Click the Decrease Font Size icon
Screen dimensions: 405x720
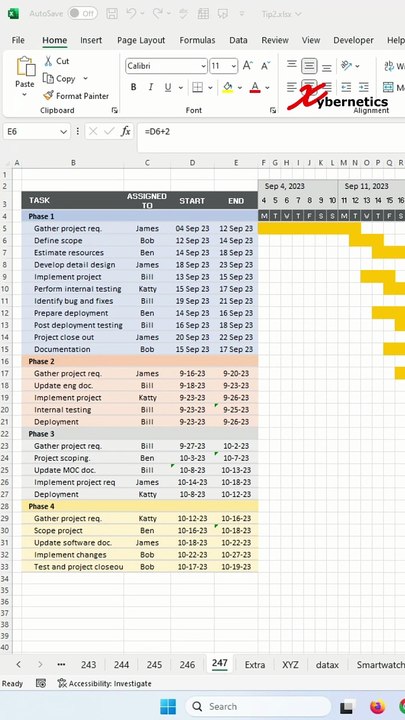click(x=265, y=66)
